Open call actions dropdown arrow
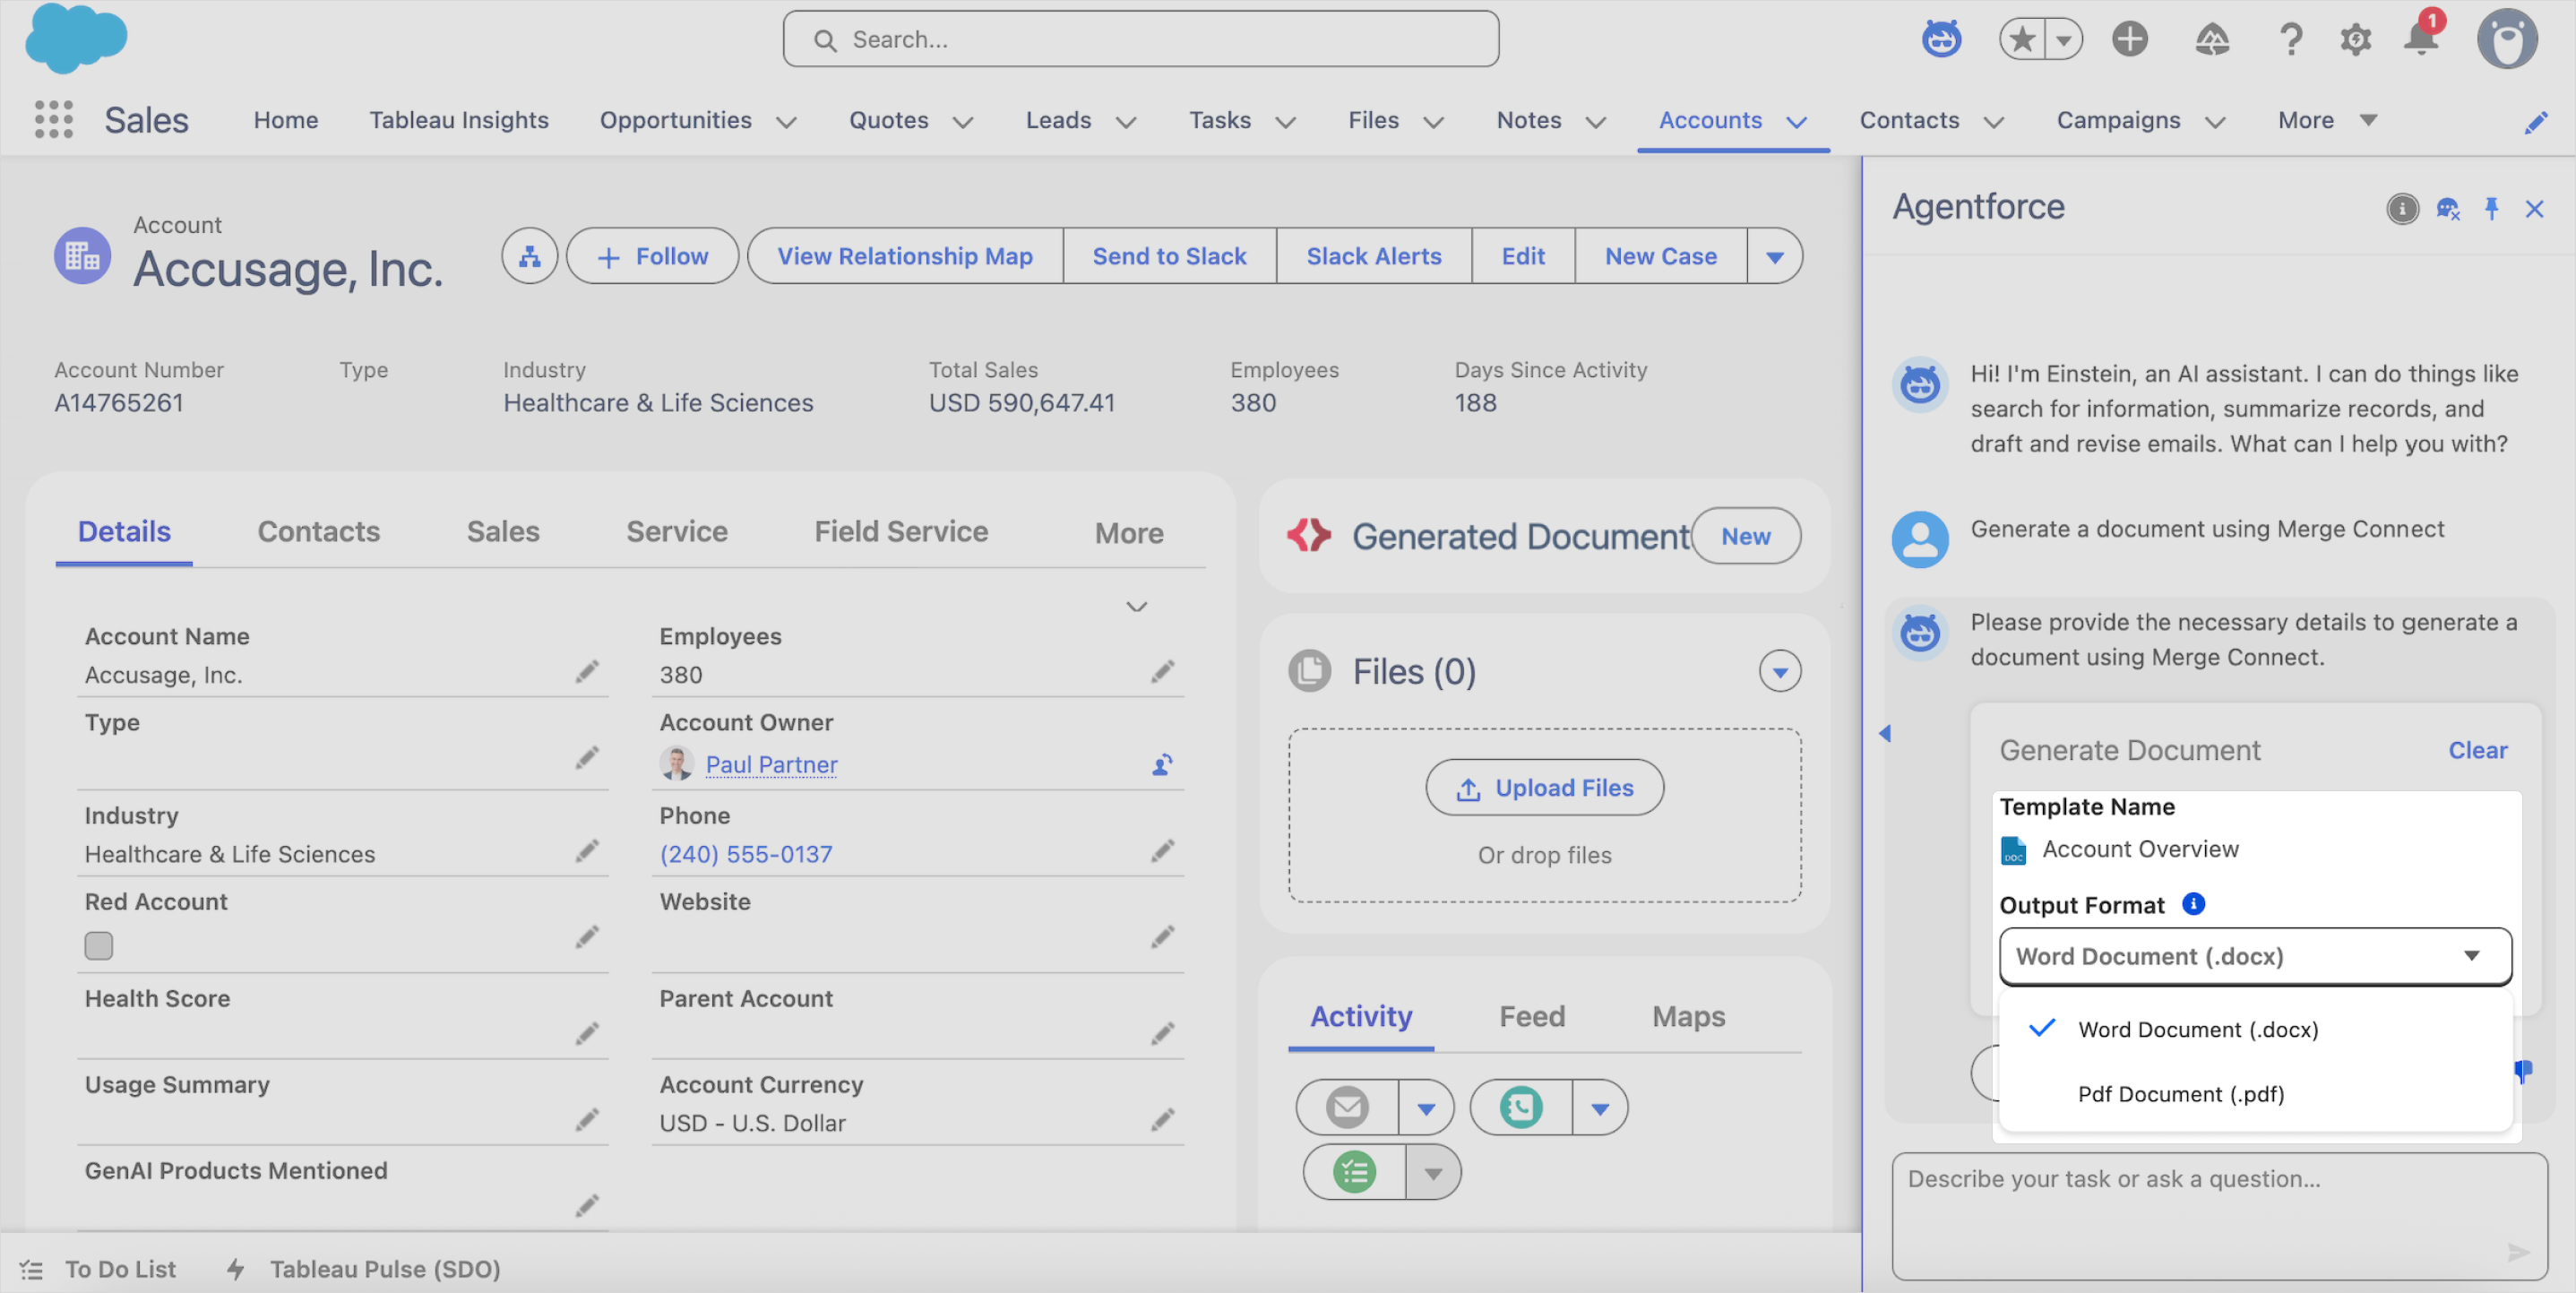Screen dimensions: 2576x1293 tap(1600, 1108)
